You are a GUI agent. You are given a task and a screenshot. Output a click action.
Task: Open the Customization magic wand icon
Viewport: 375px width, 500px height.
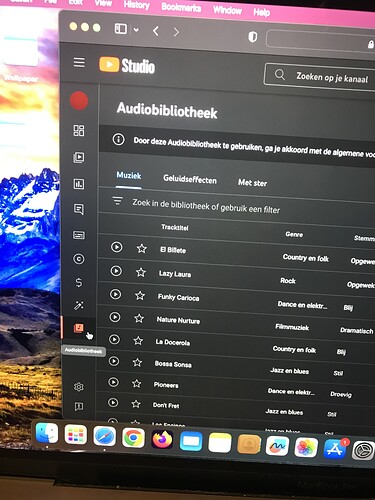79,305
